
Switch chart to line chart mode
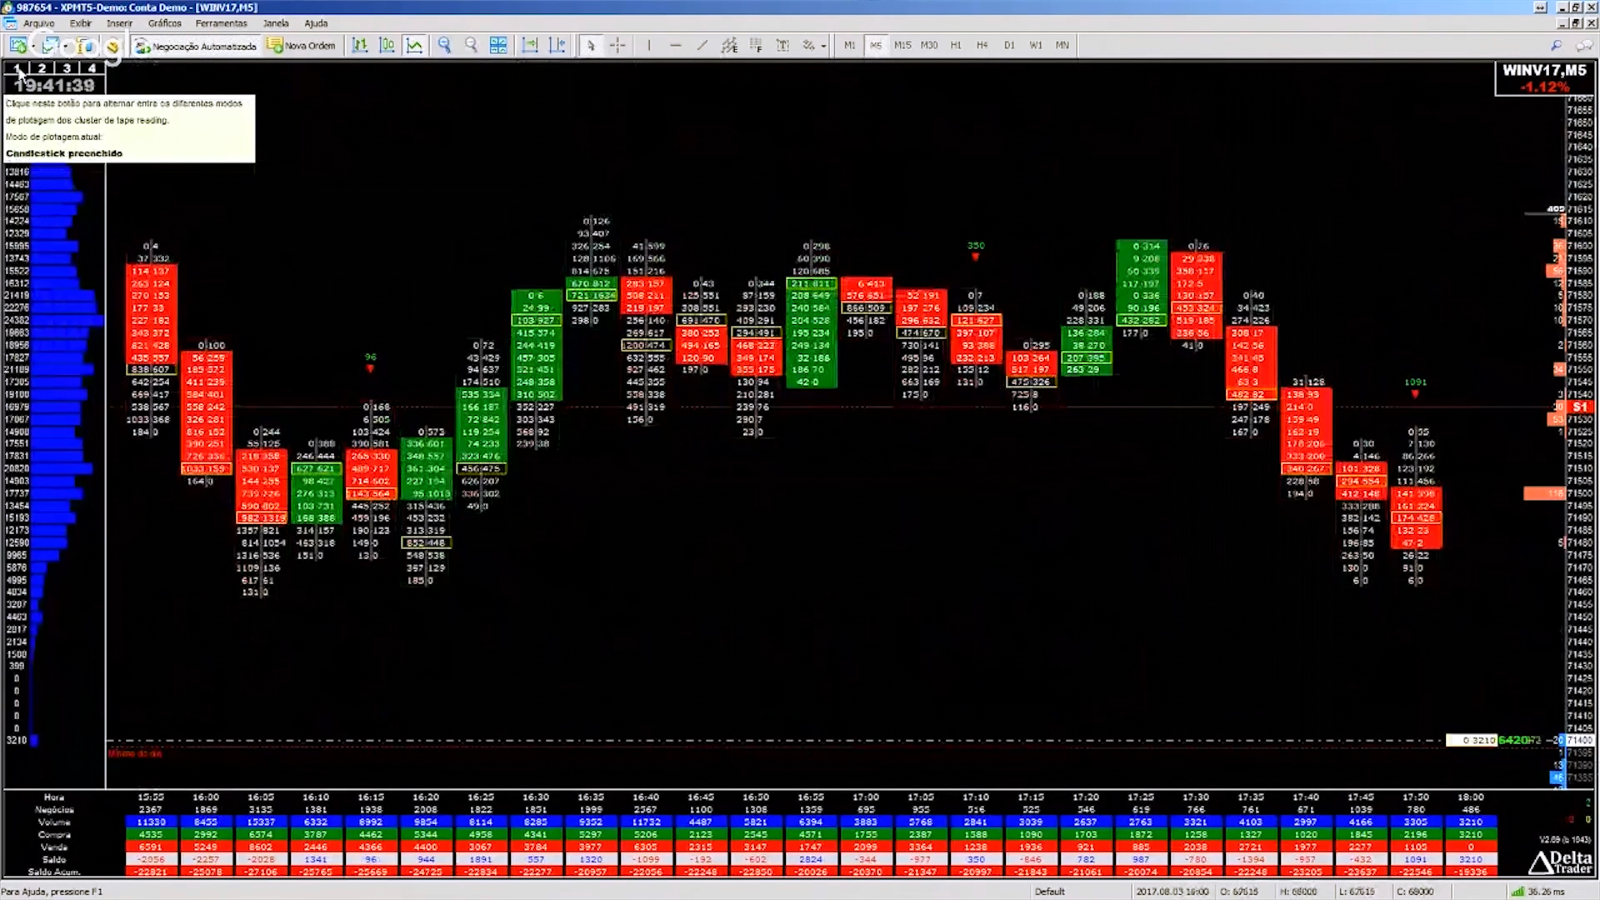[x=414, y=46]
